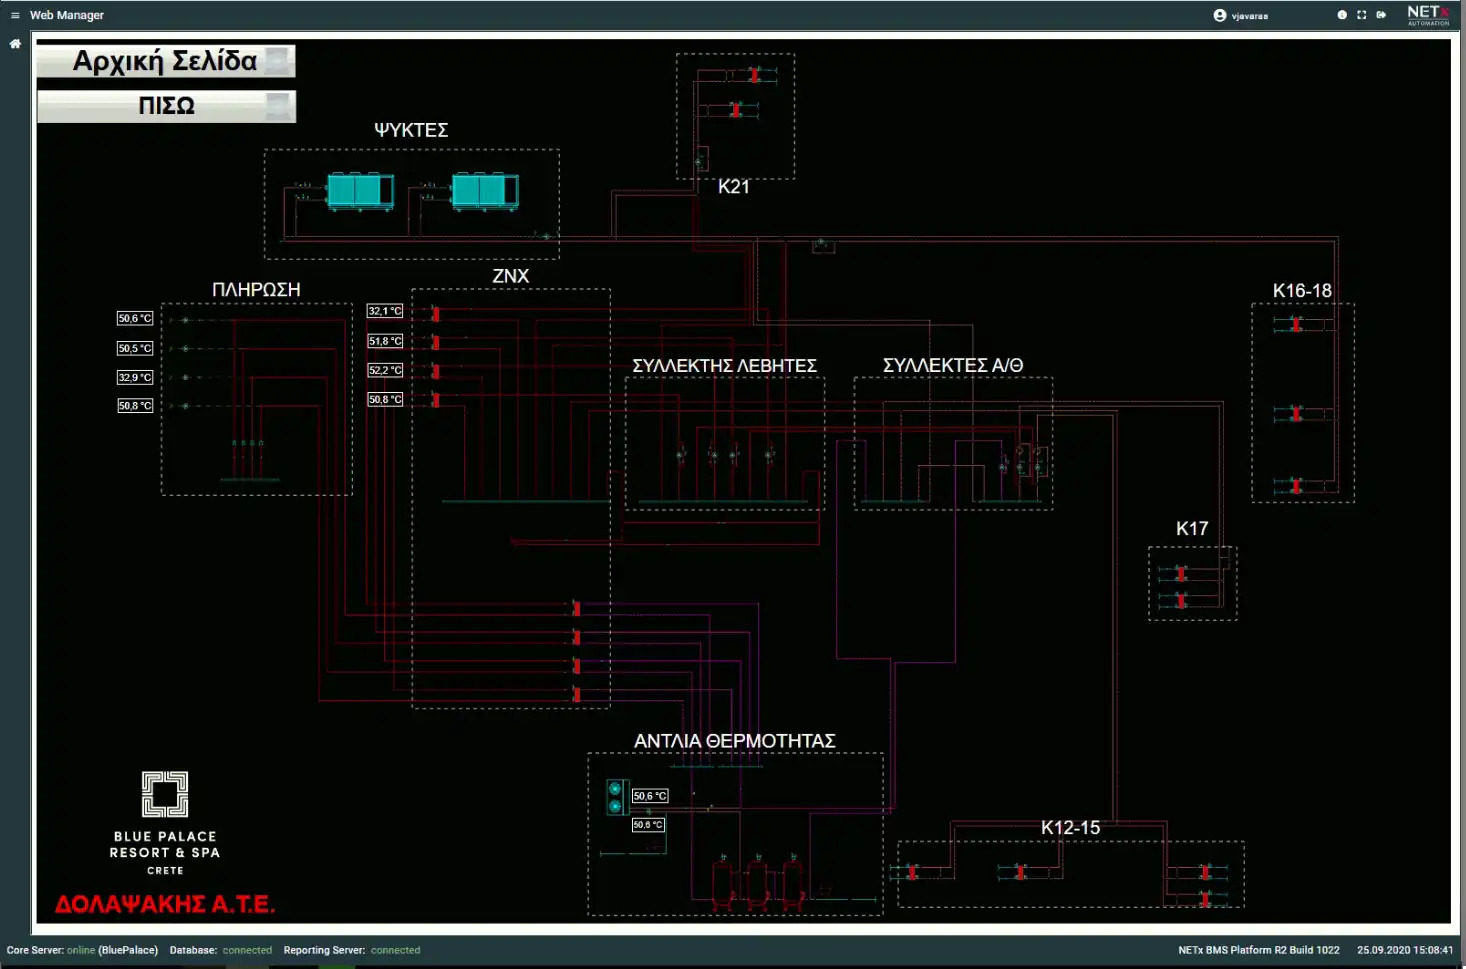Viewport: 1466px width, 969px height.
Task: Open the hamburger menu next to Web Manager
Action: click(x=15, y=15)
